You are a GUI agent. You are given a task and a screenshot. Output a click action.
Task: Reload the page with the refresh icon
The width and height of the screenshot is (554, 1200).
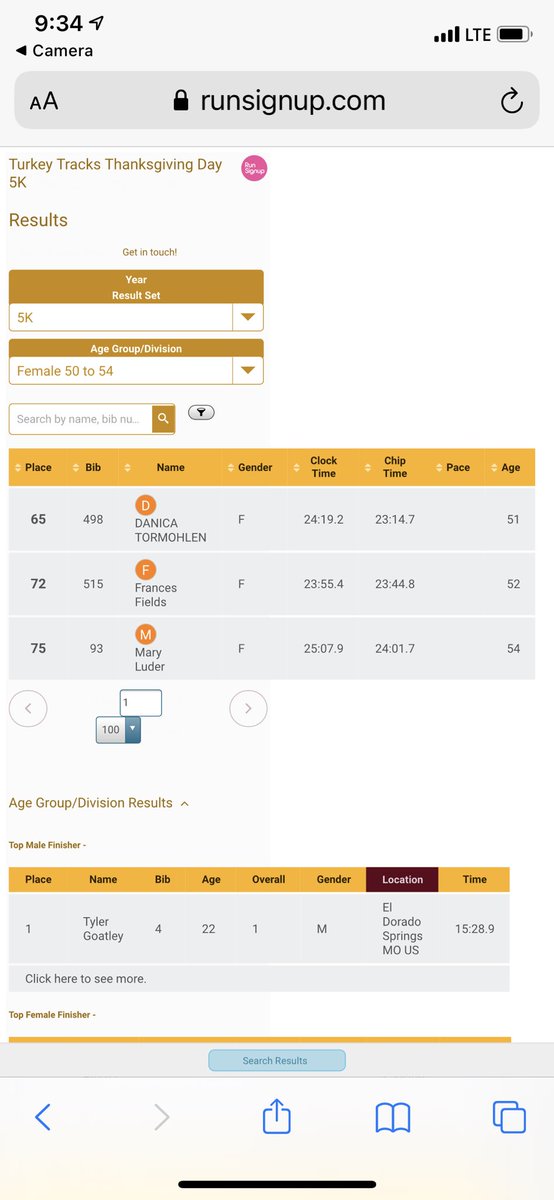tap(510, 101)
